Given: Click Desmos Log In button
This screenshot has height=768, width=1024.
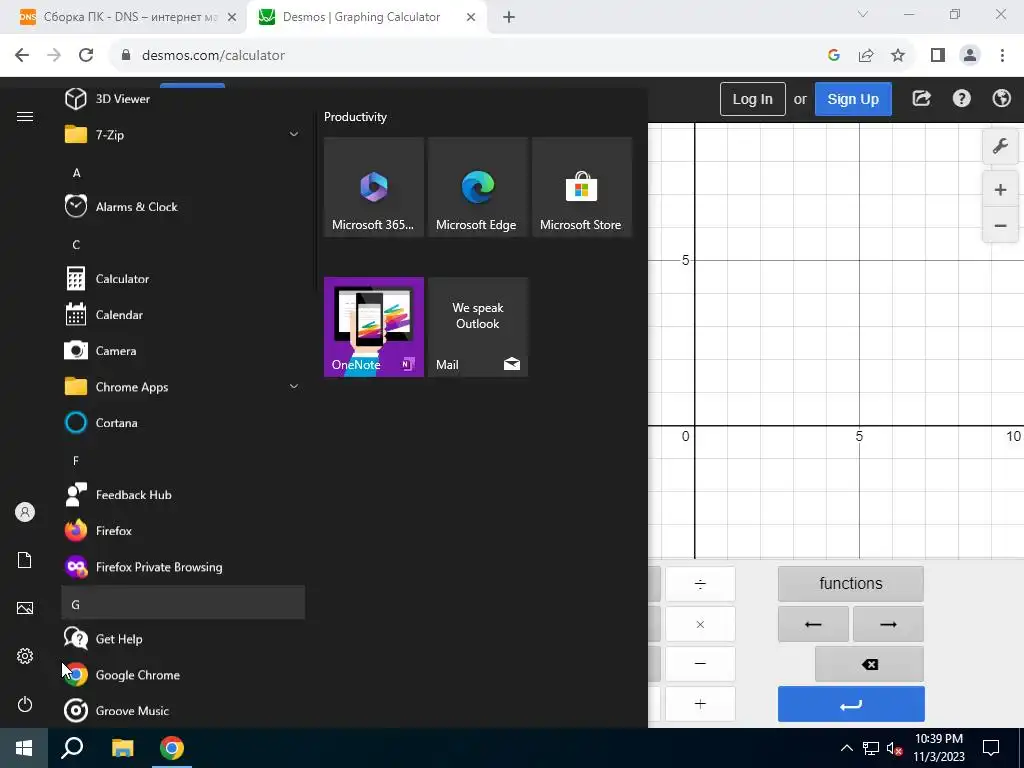Looking at the screenshot, I should (752, 99).
